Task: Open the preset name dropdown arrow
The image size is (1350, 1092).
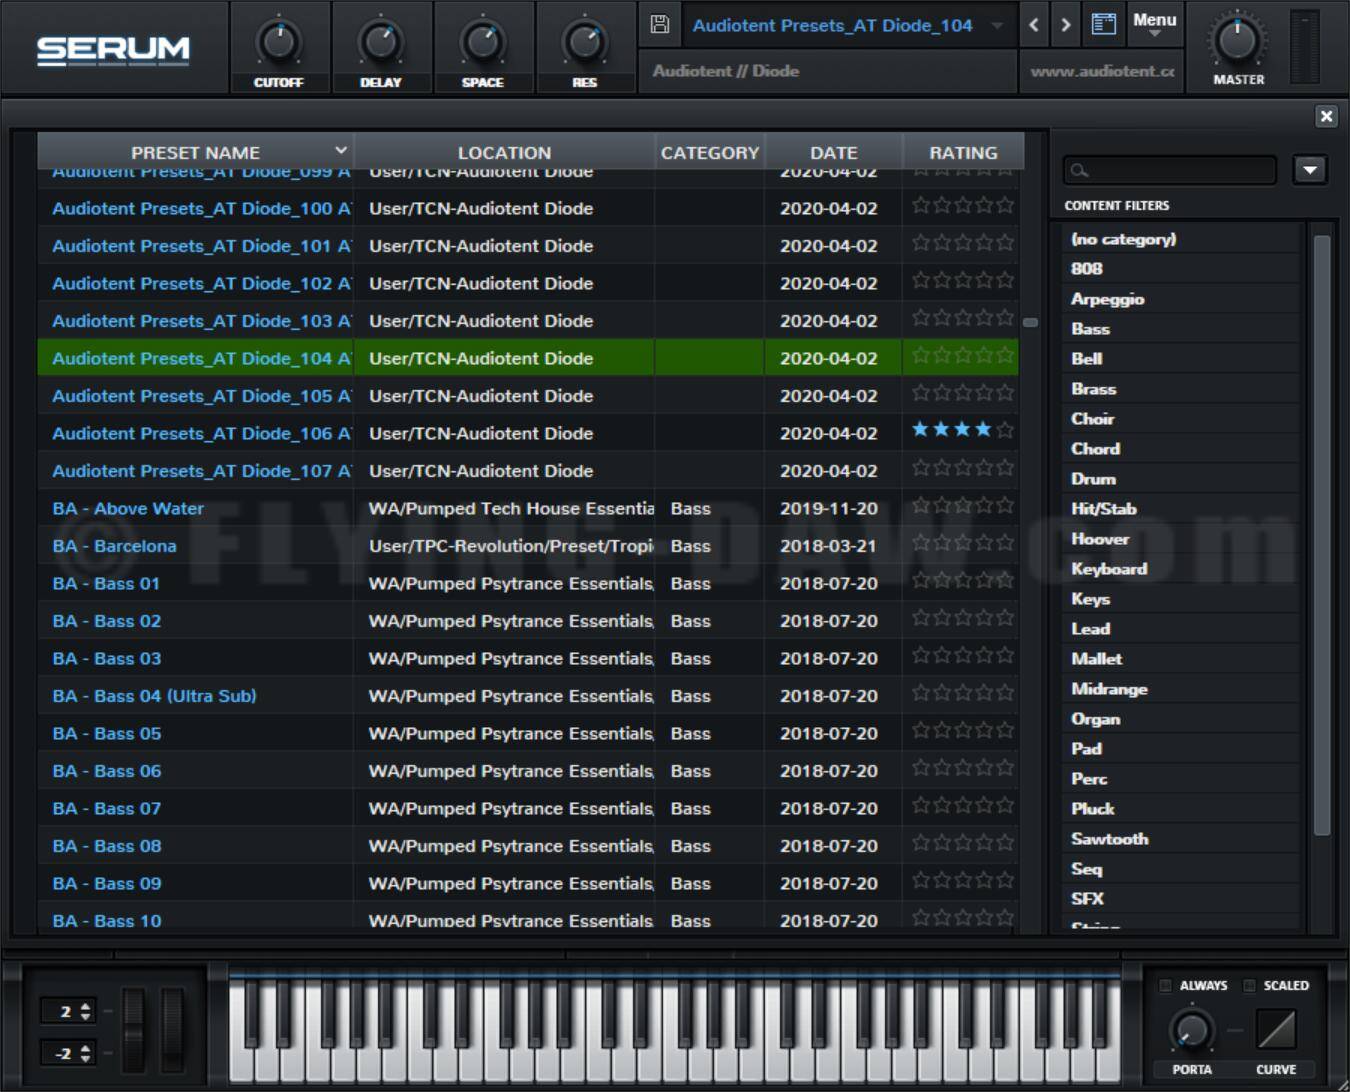Action: coord(997,26)
